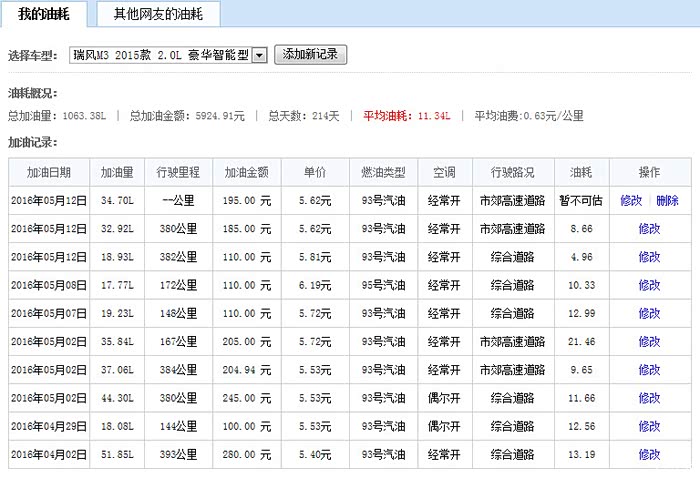Click 修改 for the 34.70L refuel record
This screenshot has width=700, height=478.
click(x=631, y=200)
